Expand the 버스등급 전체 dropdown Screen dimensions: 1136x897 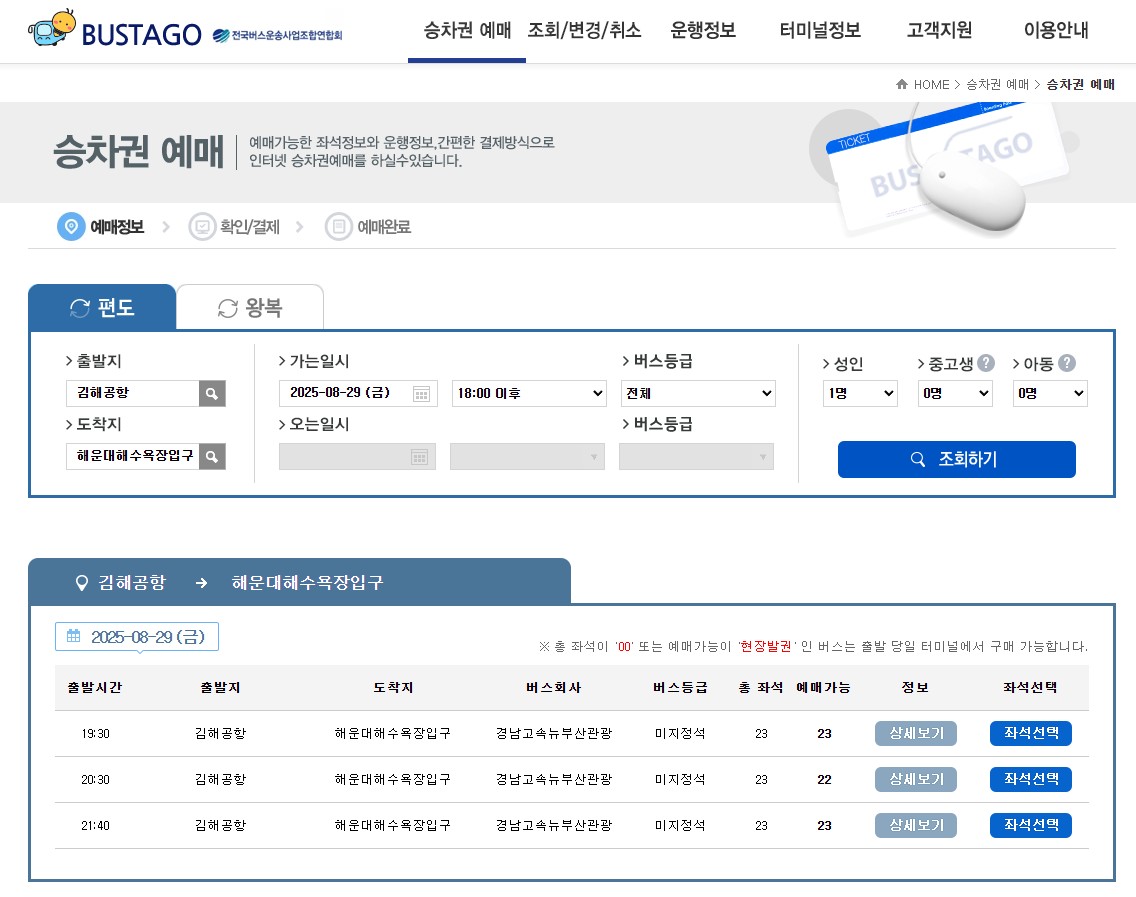coord(698,394)
